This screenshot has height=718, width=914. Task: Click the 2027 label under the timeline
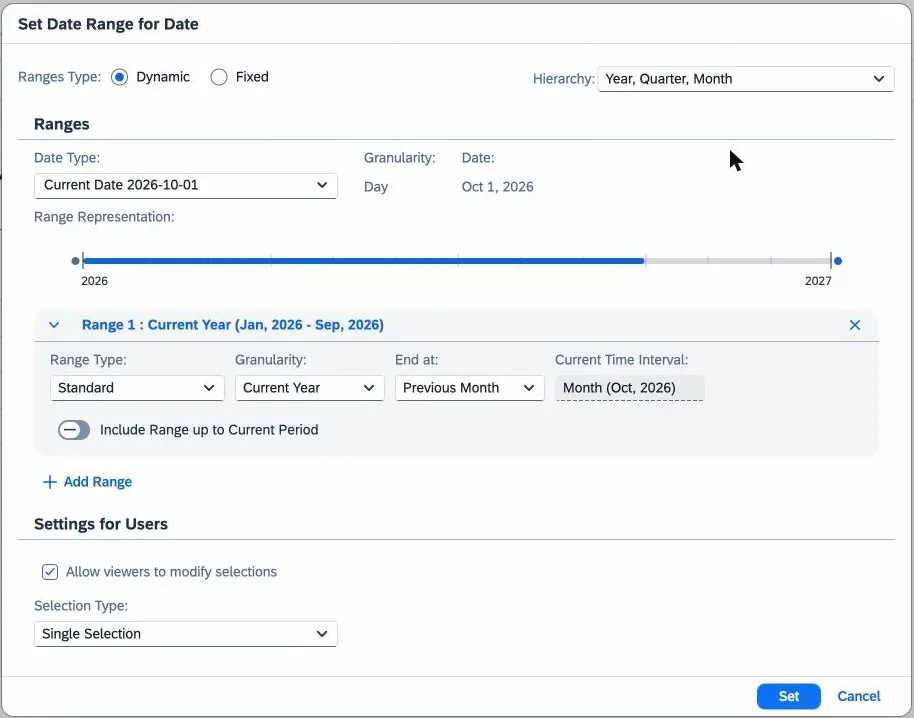[x=818, y=281]
